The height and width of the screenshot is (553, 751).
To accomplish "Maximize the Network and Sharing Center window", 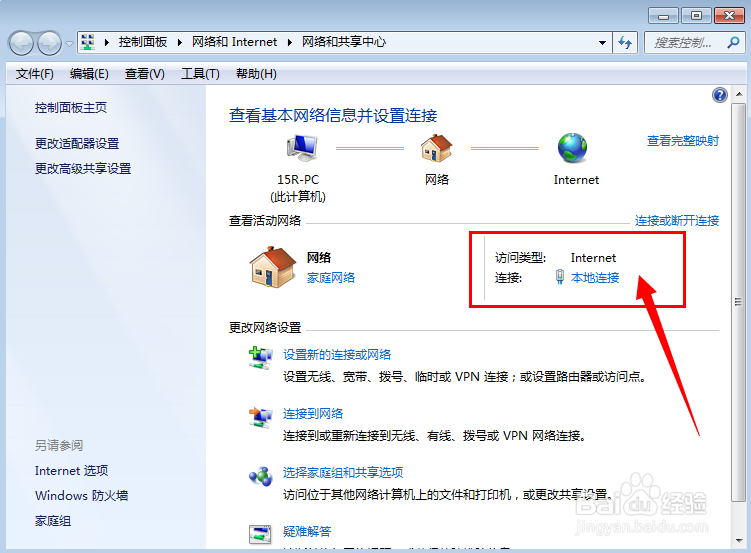I will tap(696, 16).
